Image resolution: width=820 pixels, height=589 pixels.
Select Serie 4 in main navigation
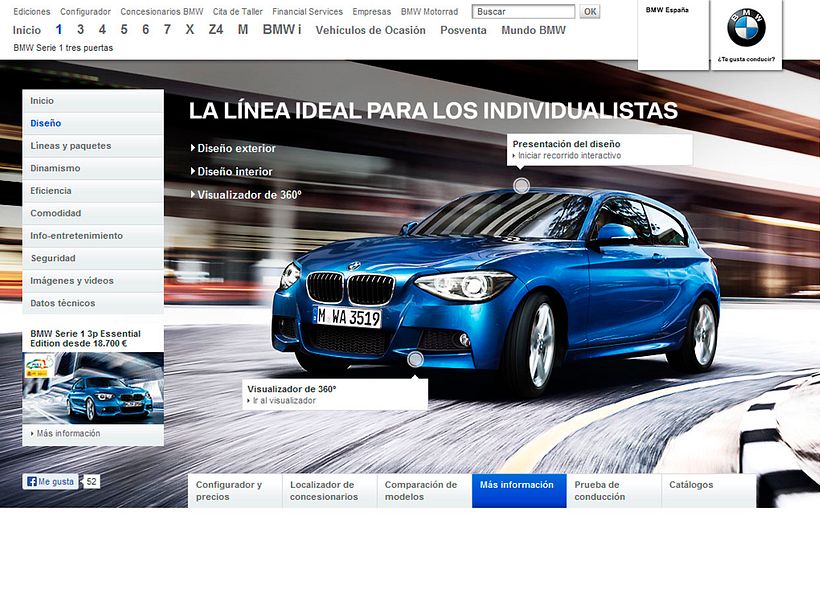pyautogui.click(x=102, y=30)
